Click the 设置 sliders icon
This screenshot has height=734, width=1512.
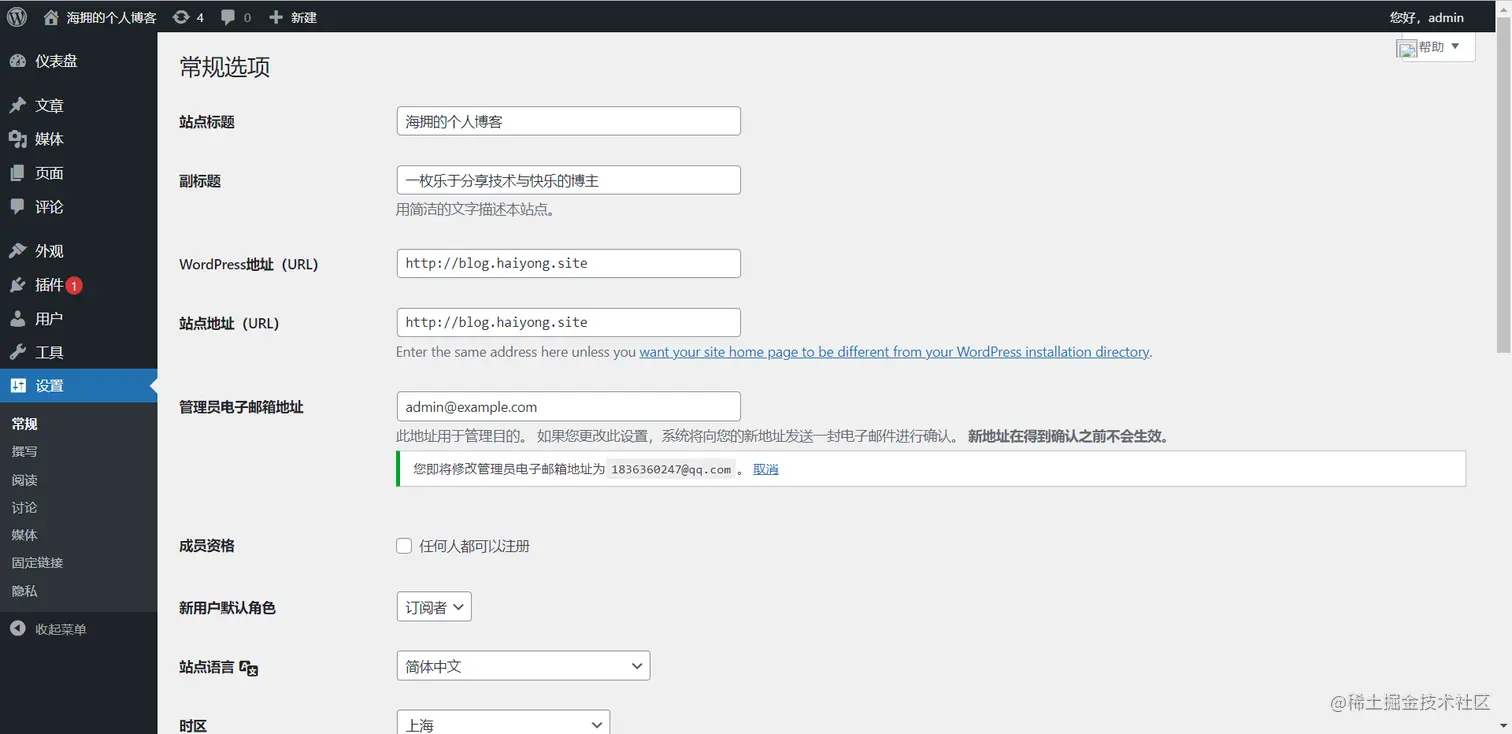(17, 386)
